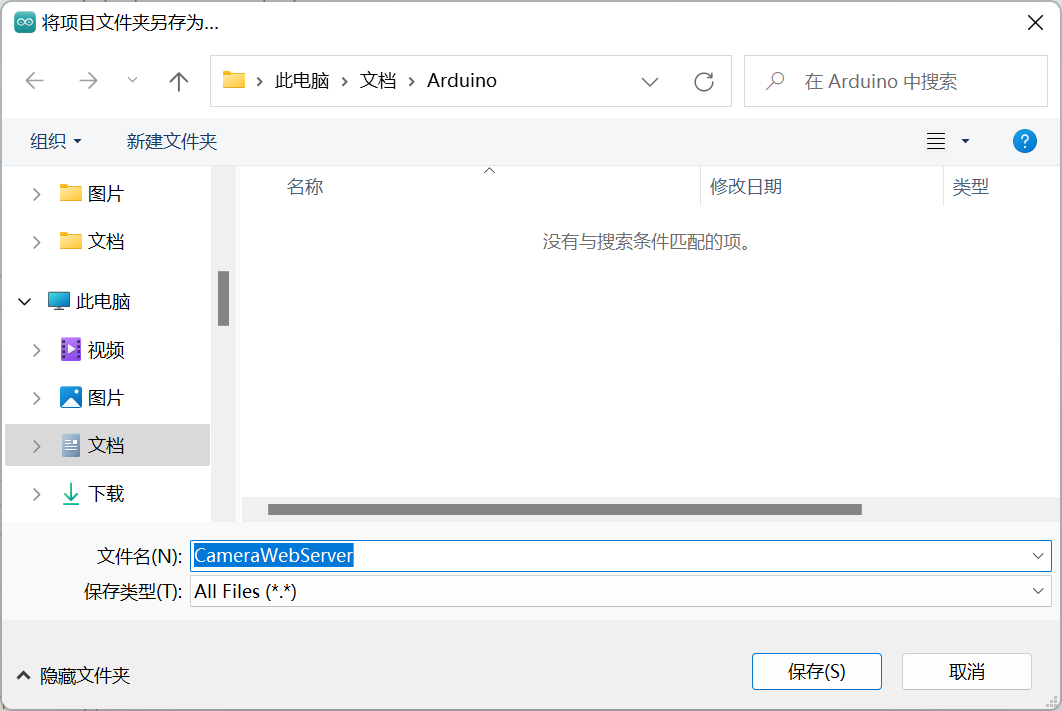
Task: Select 图片 library under 此电脑
Action: click(x=92, y=397)
